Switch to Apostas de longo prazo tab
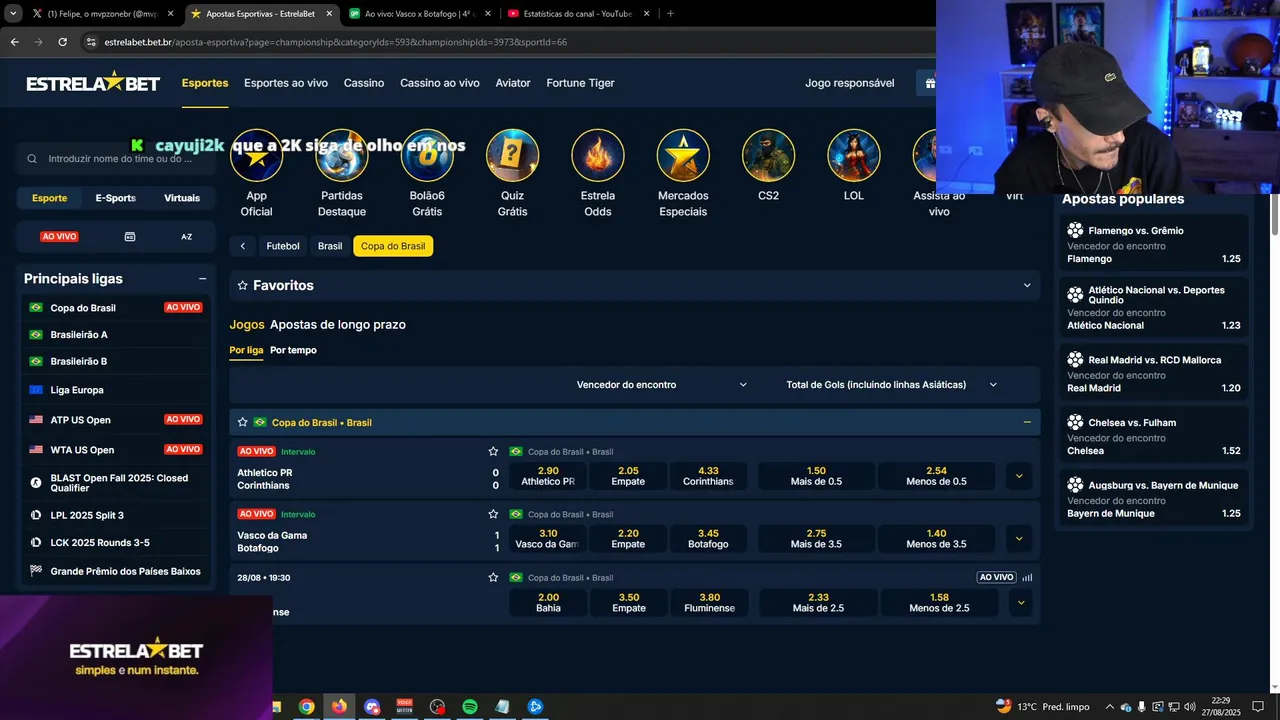 point(338,325)
